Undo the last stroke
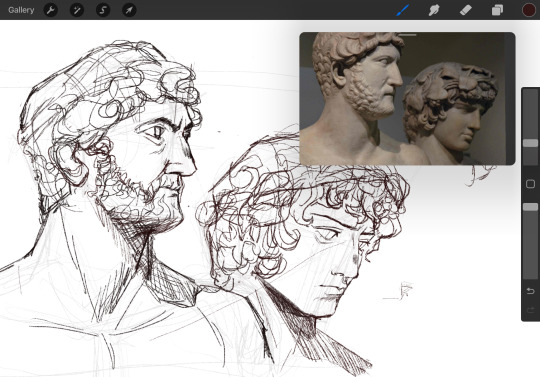The width and height of the screenshot is (540, 377). (x=530, y=291)
